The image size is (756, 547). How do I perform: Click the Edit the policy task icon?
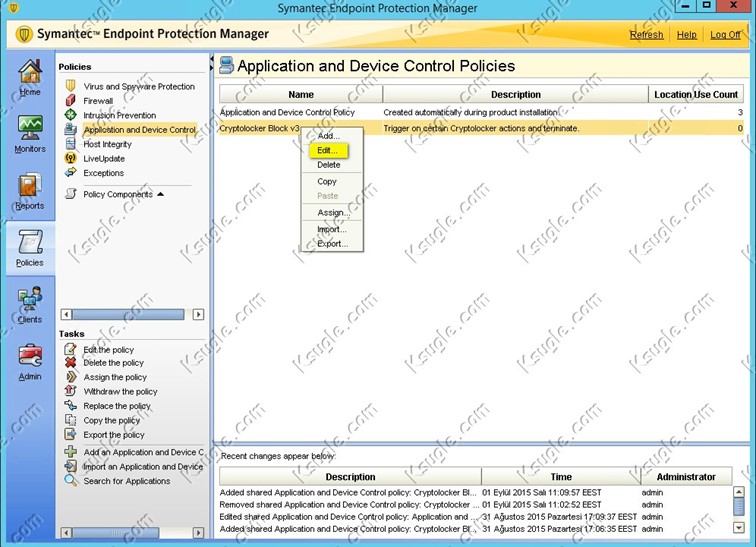70,349
